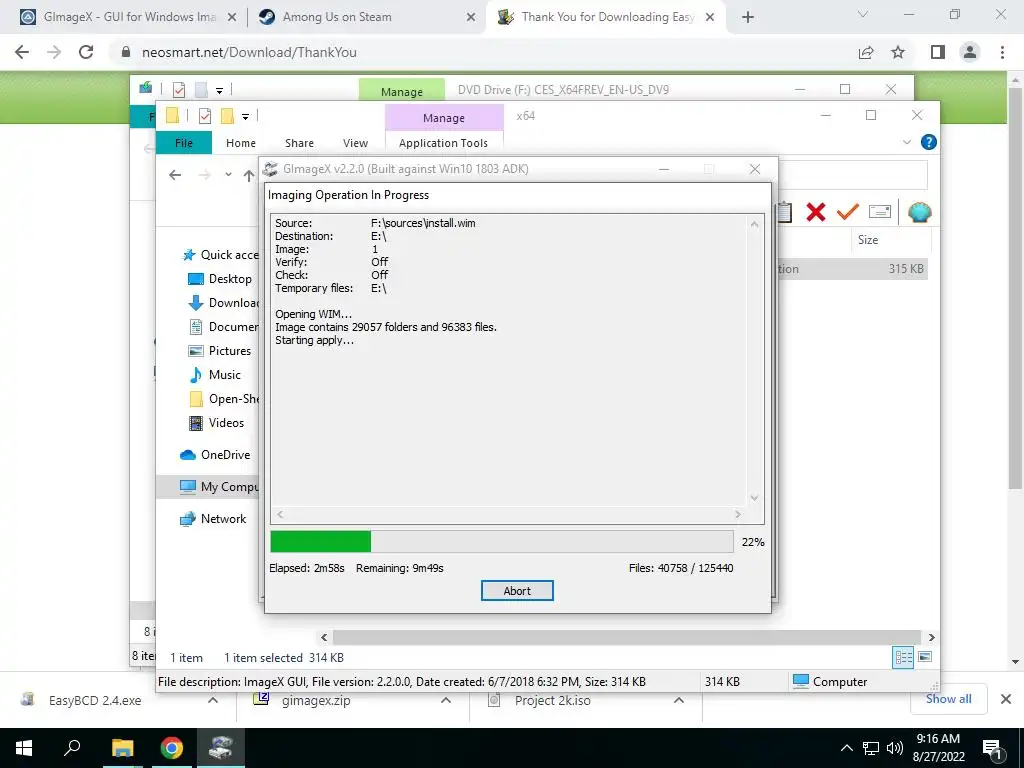Click the Rename icon in ribbon
Viewport: 1024px width, 768px height.
click(880, 212)
